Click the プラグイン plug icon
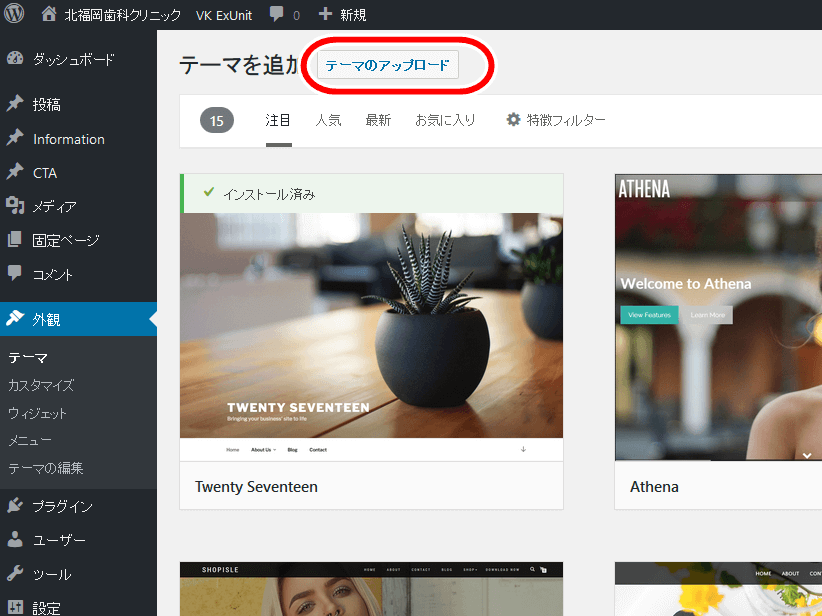 click(x=15, y=505)
